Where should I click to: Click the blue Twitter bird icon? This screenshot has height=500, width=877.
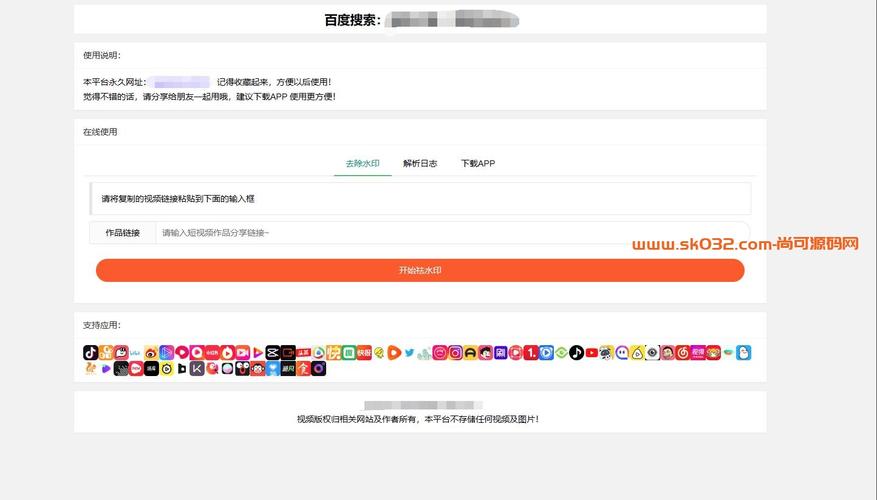(409, 352)
